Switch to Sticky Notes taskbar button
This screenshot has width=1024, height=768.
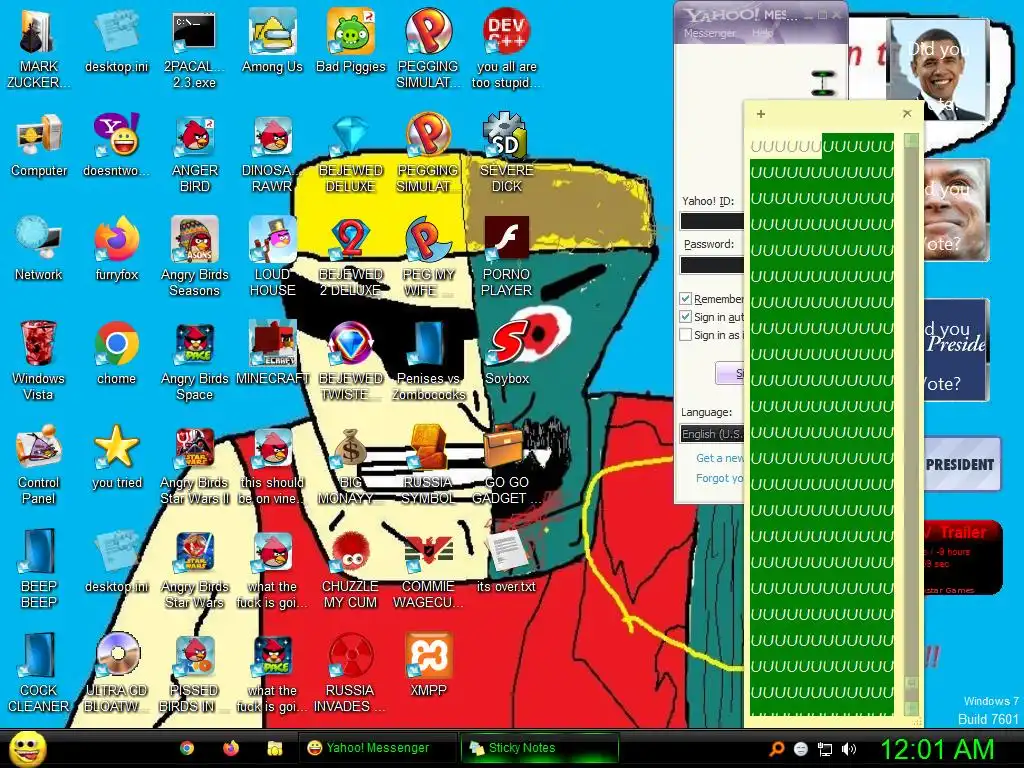coord(539,748)
